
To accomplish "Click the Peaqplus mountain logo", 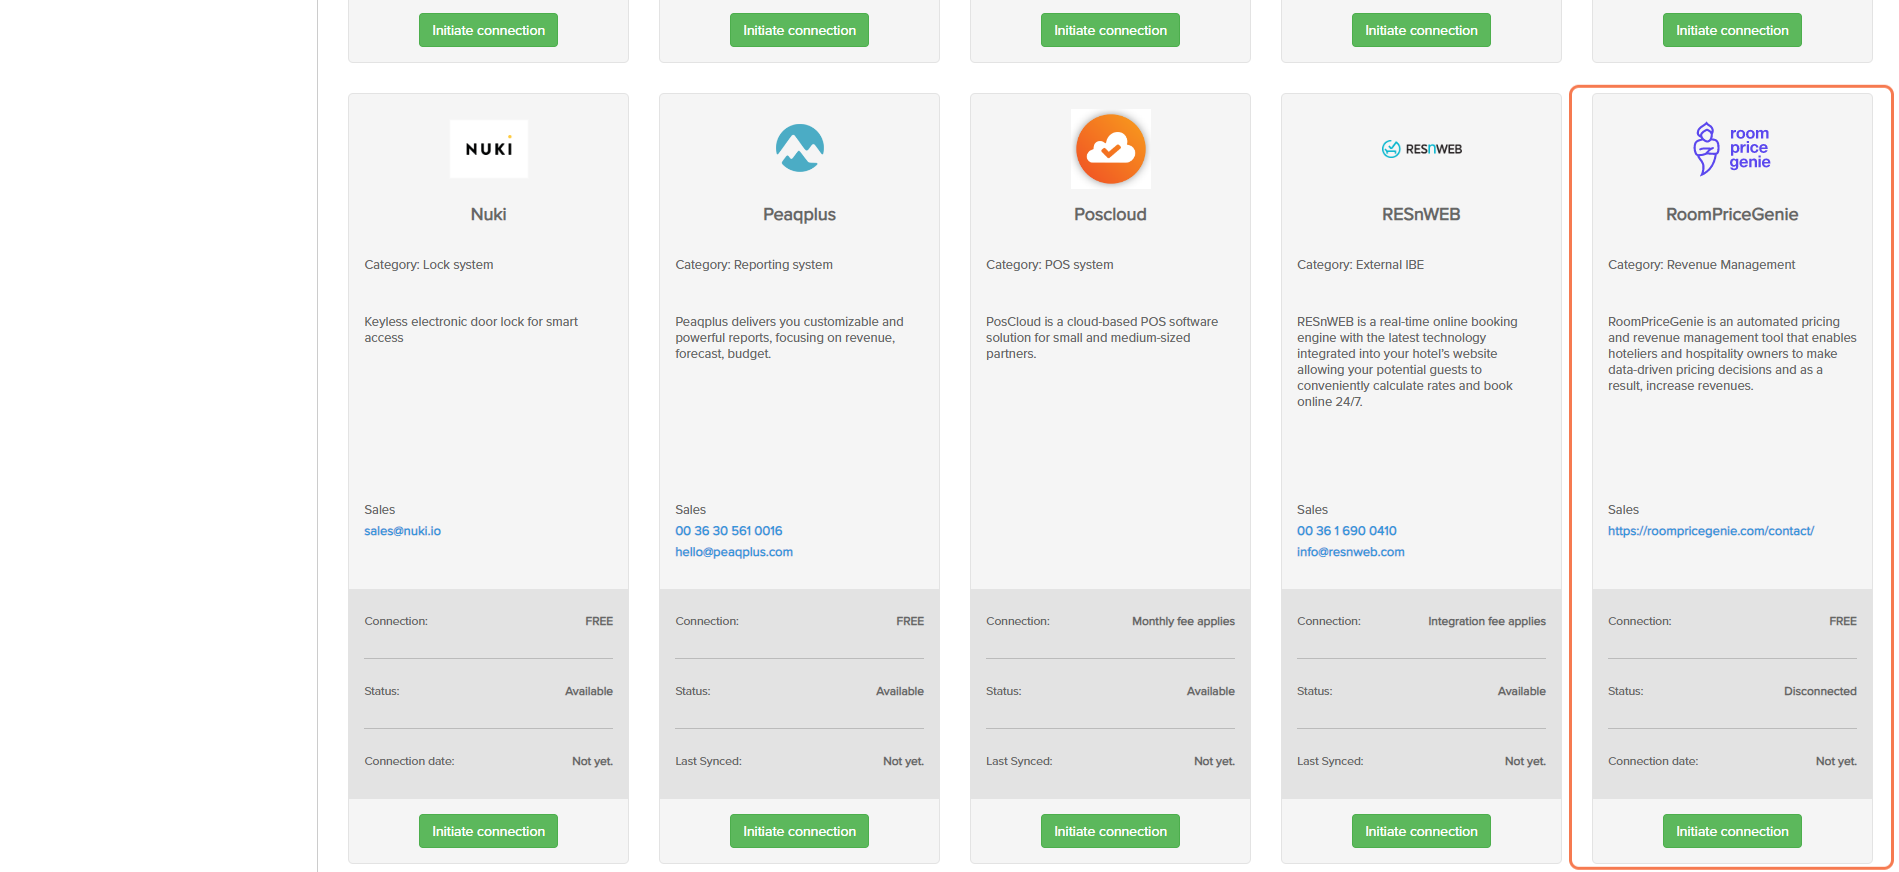I will [x=799, y=148].
